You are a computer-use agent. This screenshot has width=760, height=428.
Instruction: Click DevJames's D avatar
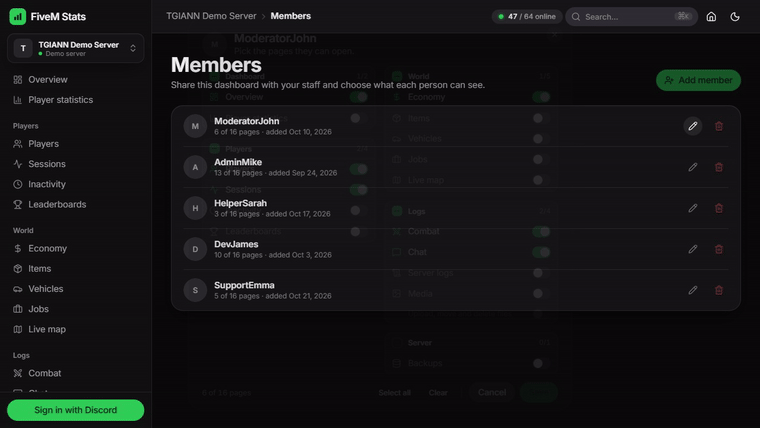click(x=195, y=249)
